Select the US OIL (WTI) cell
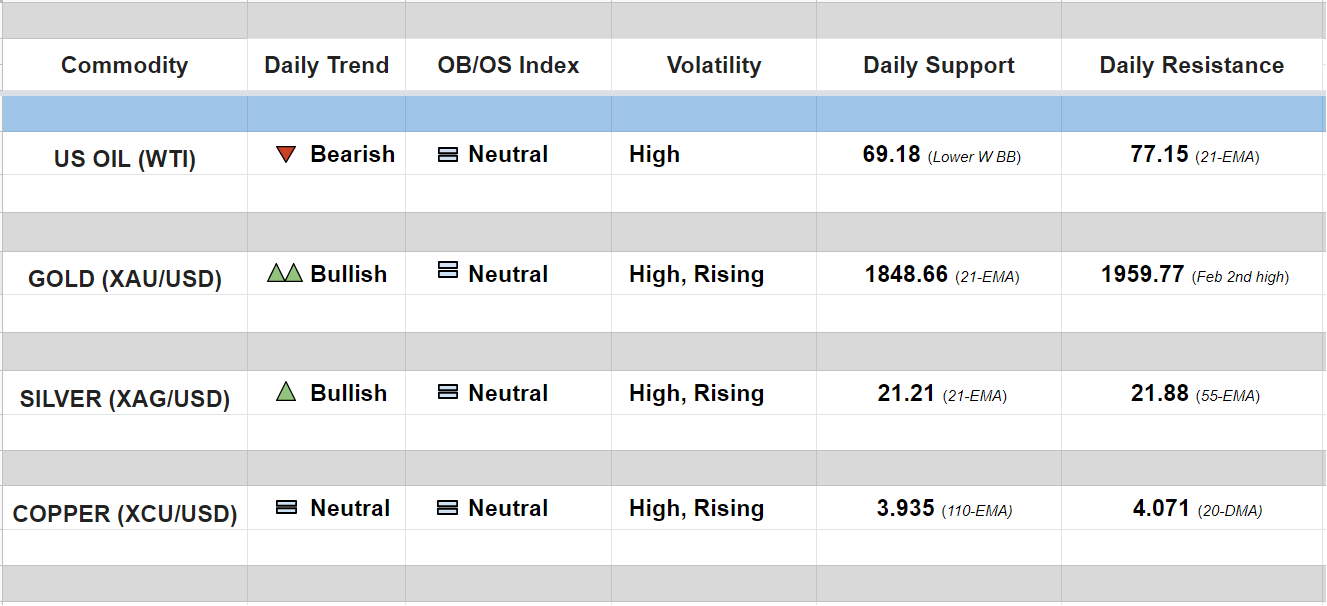Image resolution: width=1327 pixels, height=606 pixels. click(x=125, y=158)
